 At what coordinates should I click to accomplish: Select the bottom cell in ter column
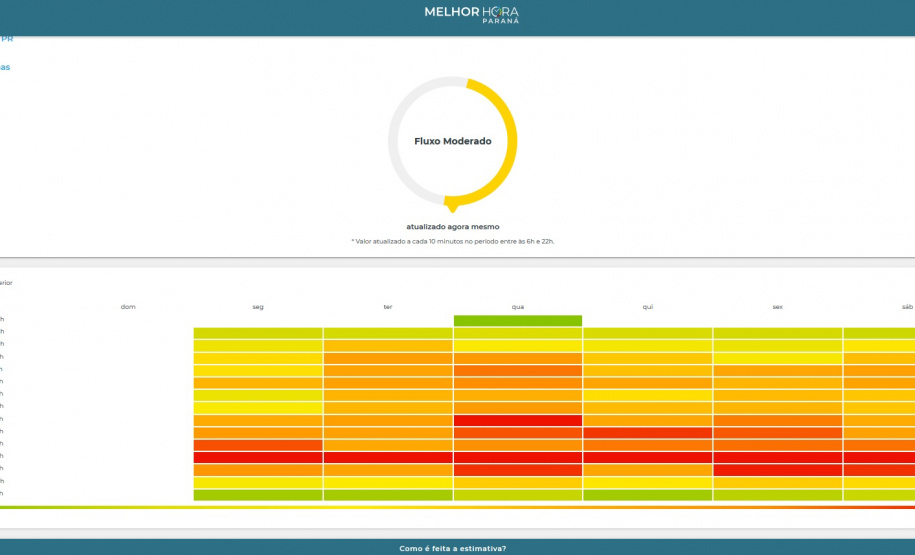point(388,495)
